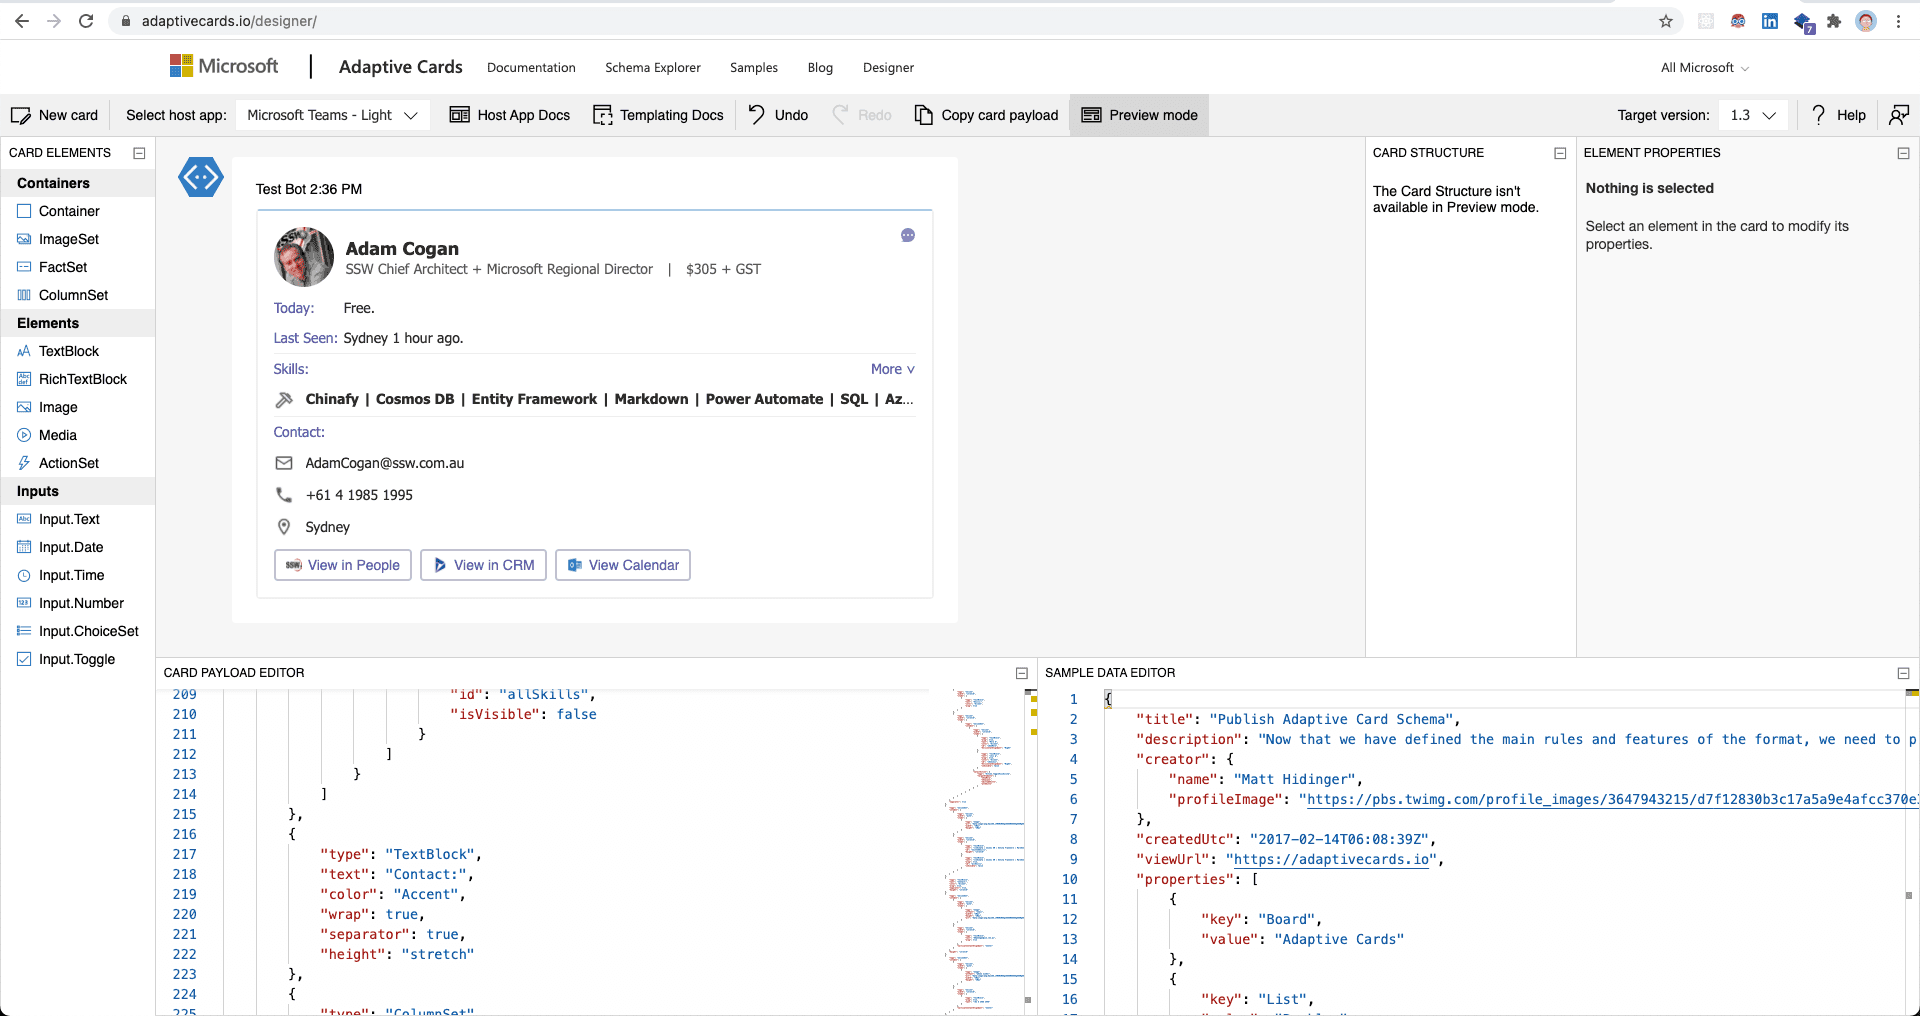Expand Skills with More chevron
Screen dimensions: 1920x1016
pyautogui.click(x=892, y=369)
